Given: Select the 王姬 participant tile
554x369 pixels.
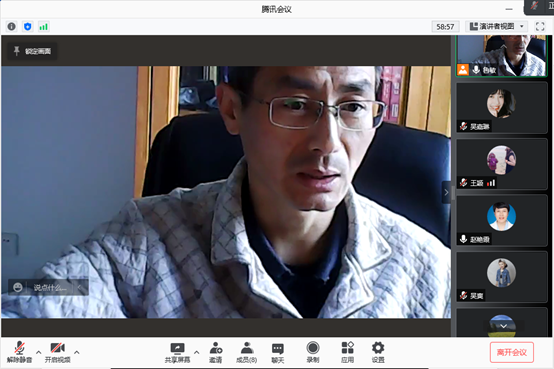Looking at the screenshot, I should (502, 164).
